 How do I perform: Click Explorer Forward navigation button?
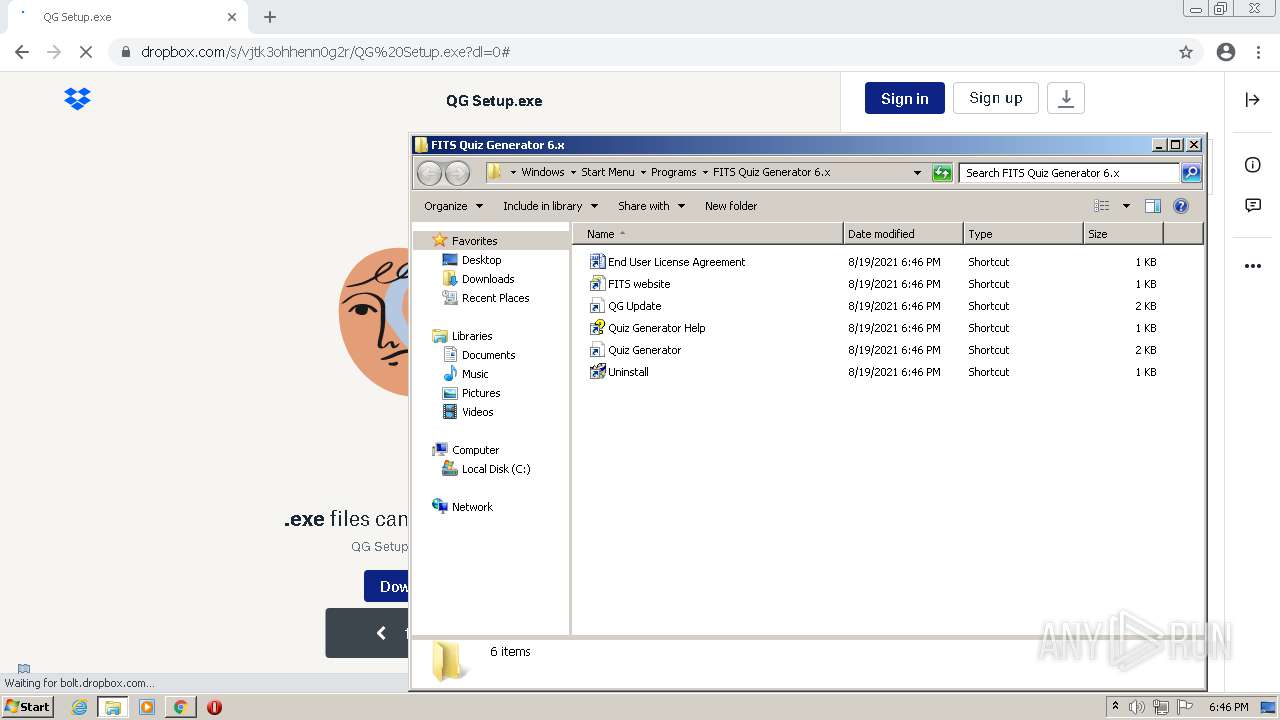coord(457,173)
